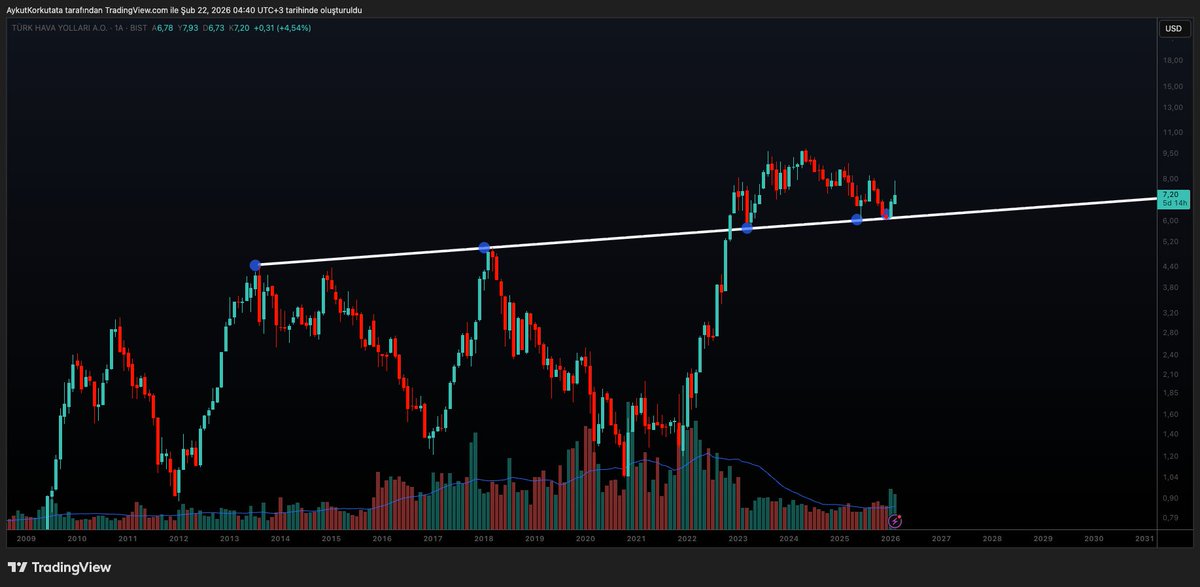Click the 2012 year label on time axis
Viewport: 1200px width, 587px height.
[x=178, y=538]
